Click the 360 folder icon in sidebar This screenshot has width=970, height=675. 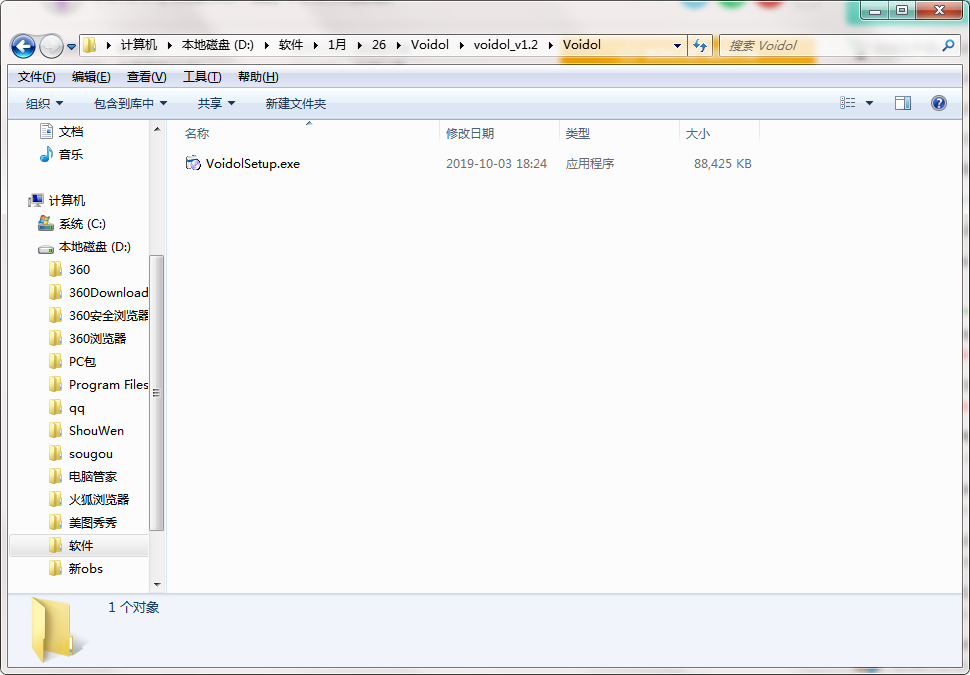point(56,269)
